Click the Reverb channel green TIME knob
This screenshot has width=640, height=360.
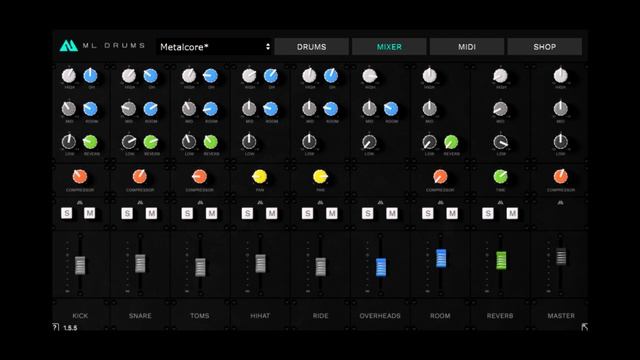(500, 176)
